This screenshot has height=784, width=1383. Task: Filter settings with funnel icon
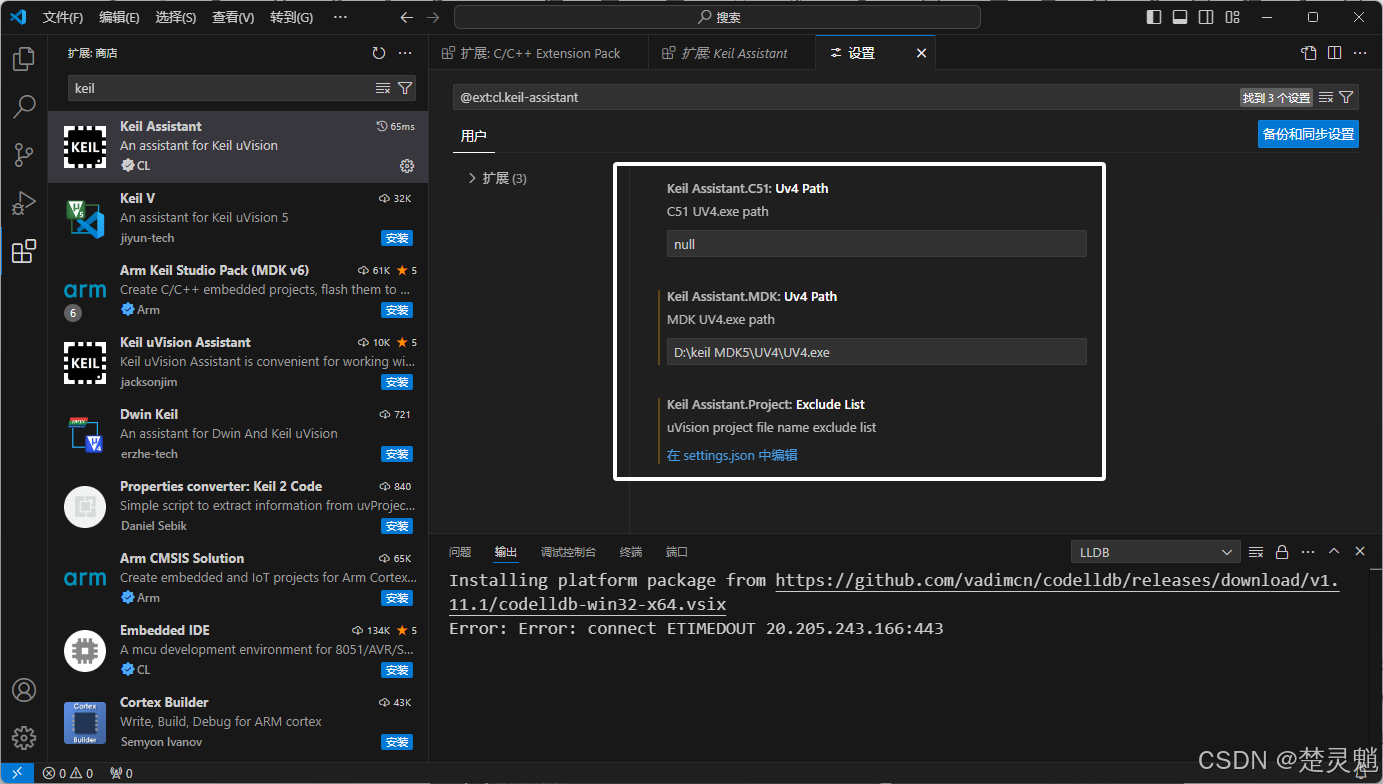pyautogui.click(x=1346, y=97)
